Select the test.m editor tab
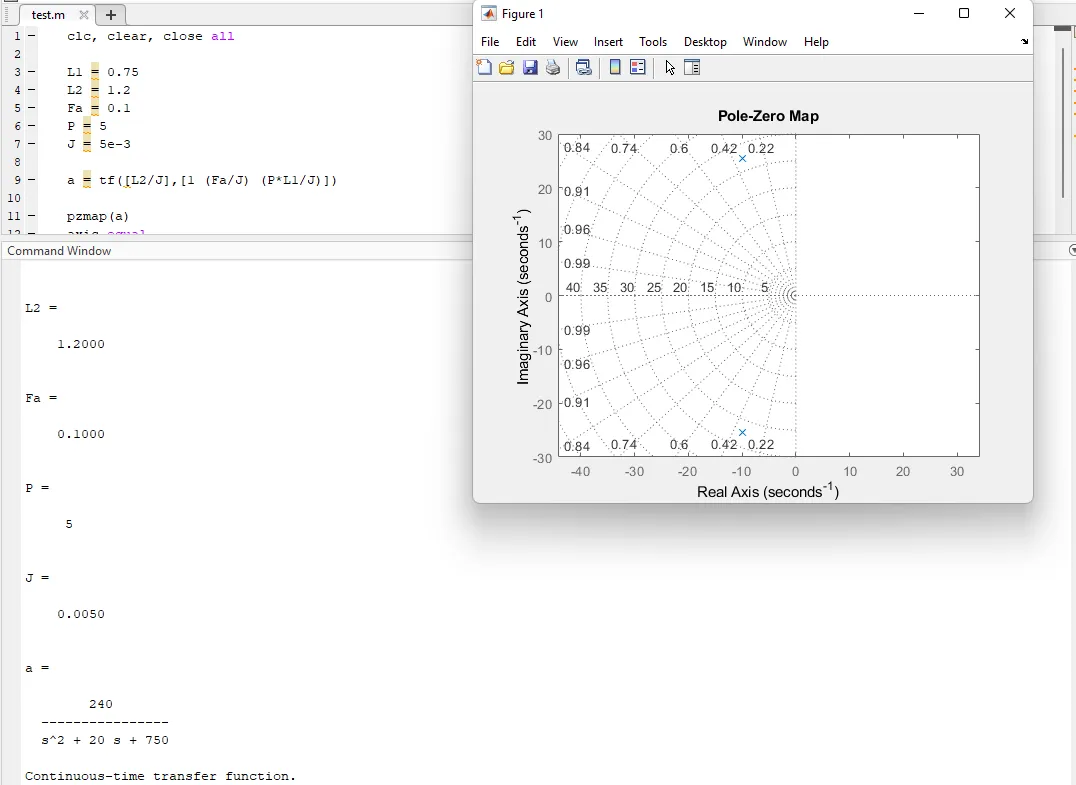 48,15
